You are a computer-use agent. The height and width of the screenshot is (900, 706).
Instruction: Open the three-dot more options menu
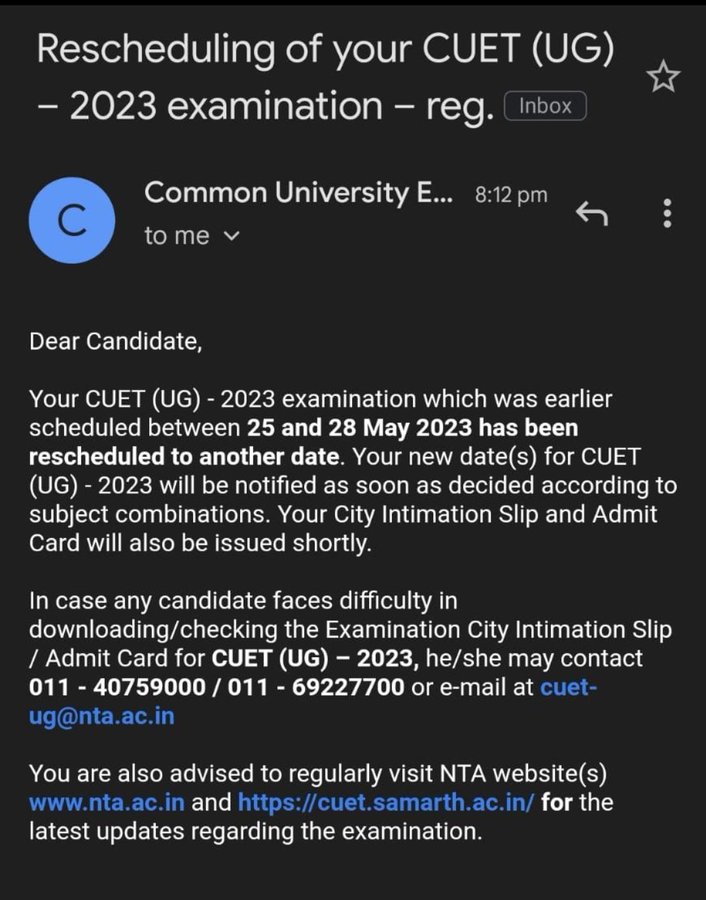(x=667, y=213)
